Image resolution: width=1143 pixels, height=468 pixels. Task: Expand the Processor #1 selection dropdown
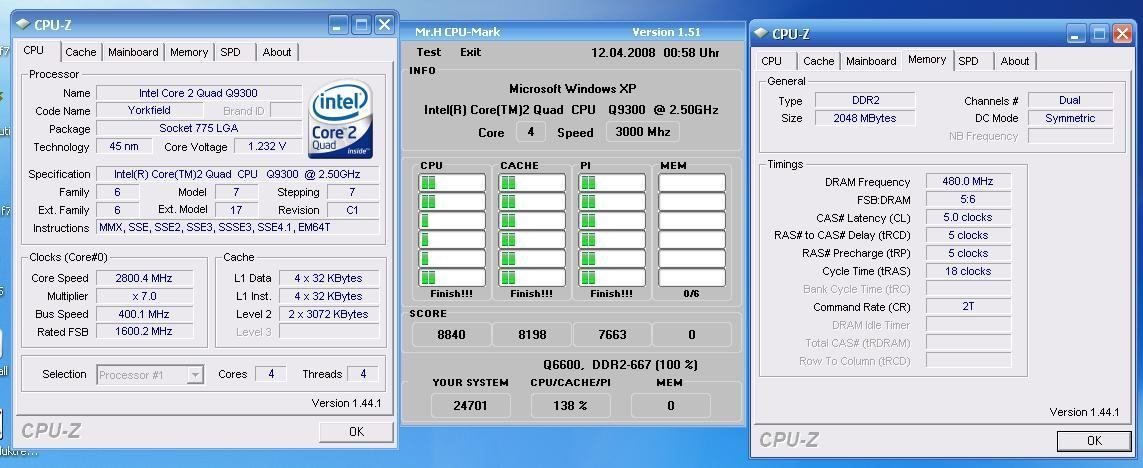[195, 375]
